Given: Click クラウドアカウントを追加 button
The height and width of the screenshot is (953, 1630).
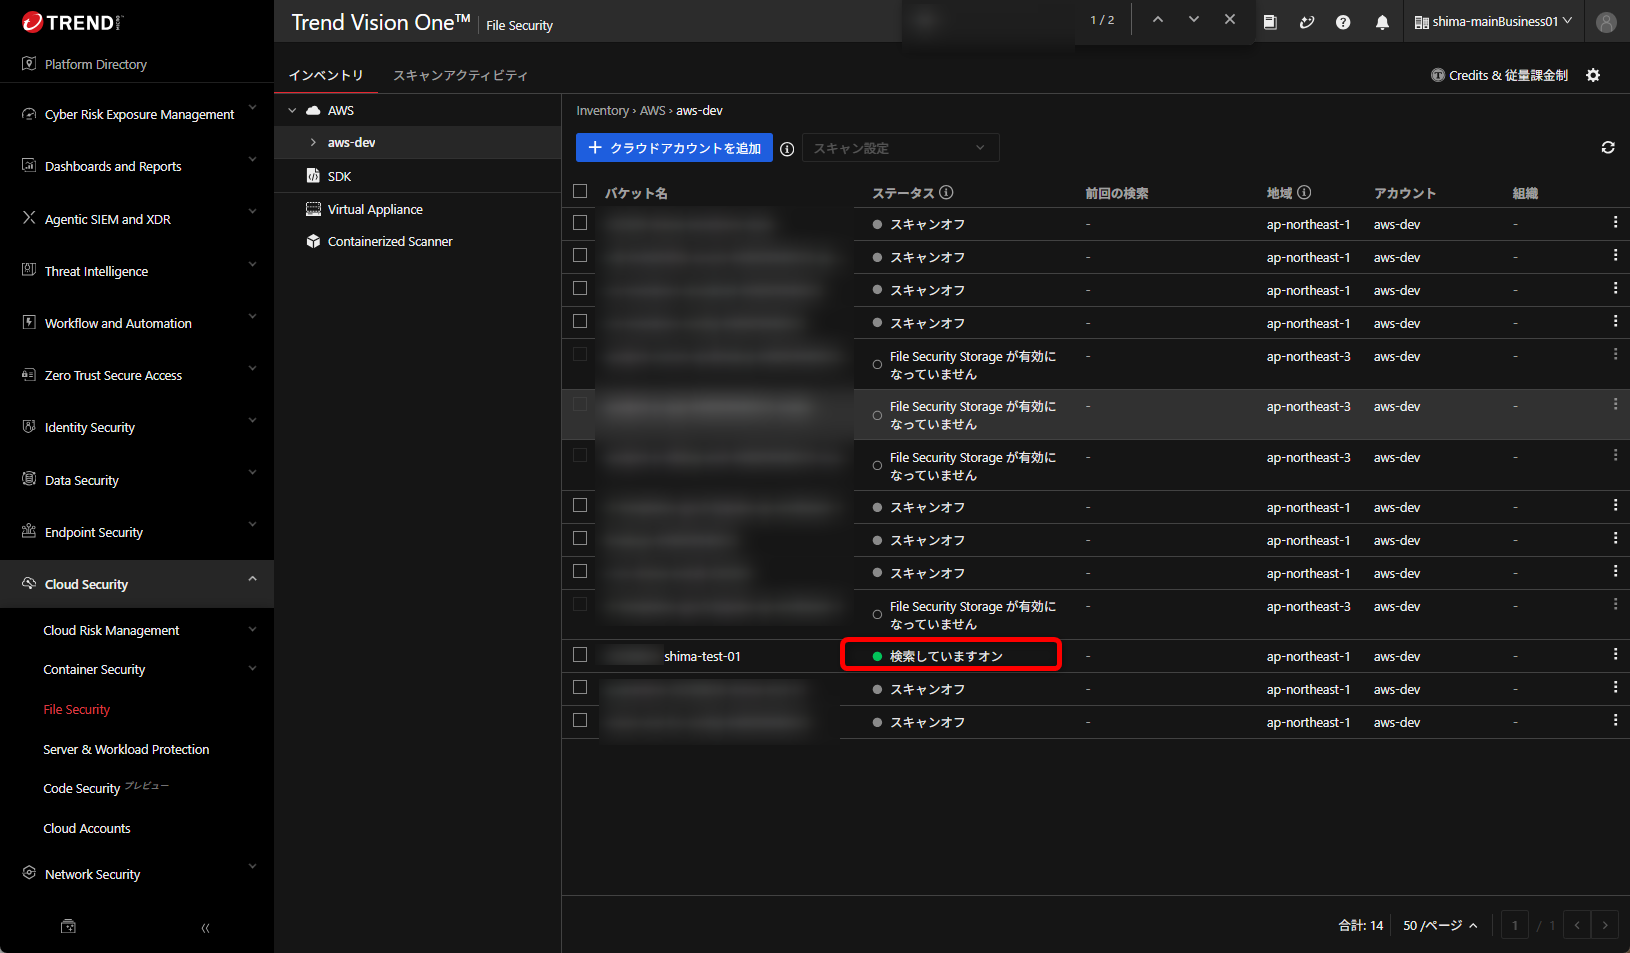Looking at the screenshot, I should click(674, 147).
